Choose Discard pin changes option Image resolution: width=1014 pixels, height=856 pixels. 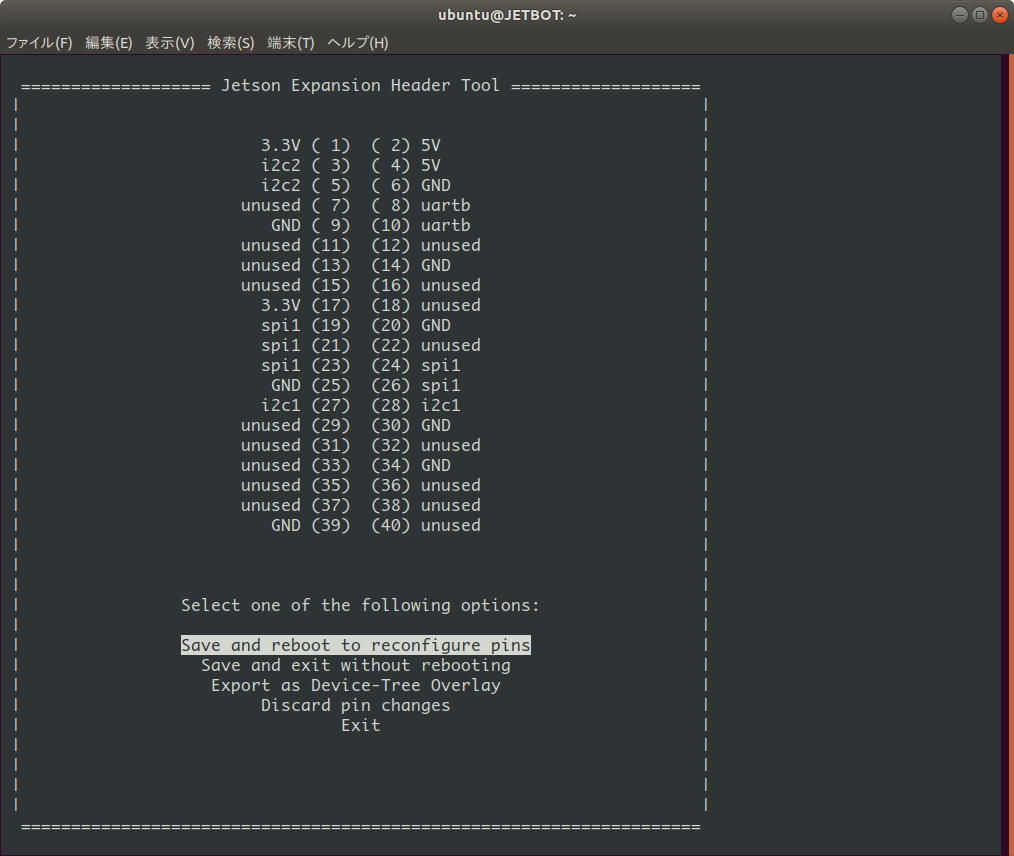tap(356, 705)
